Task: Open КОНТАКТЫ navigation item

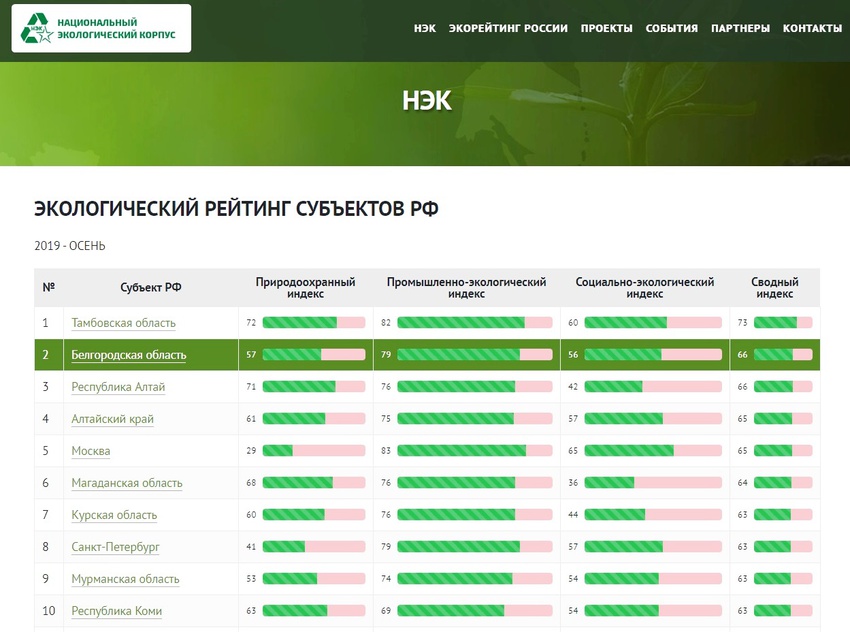Action: pos(812,28)
